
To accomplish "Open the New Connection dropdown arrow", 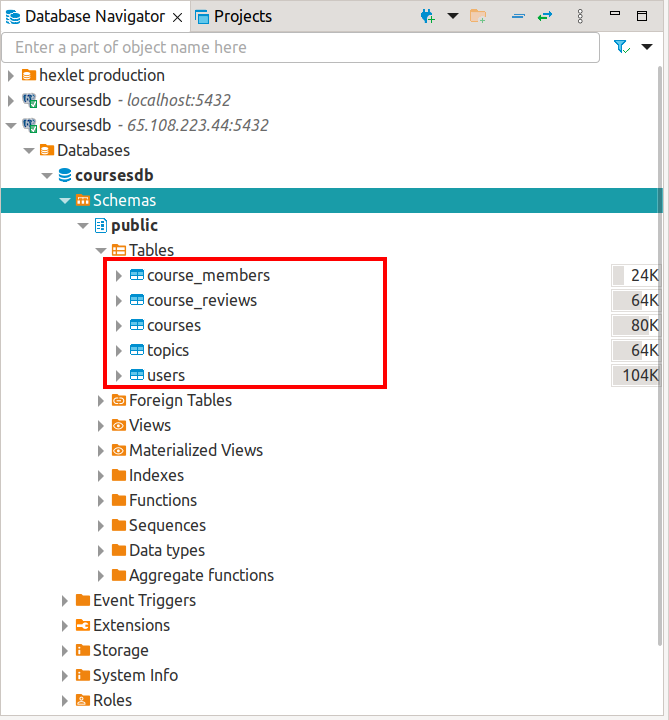I will tap(452, 16).
